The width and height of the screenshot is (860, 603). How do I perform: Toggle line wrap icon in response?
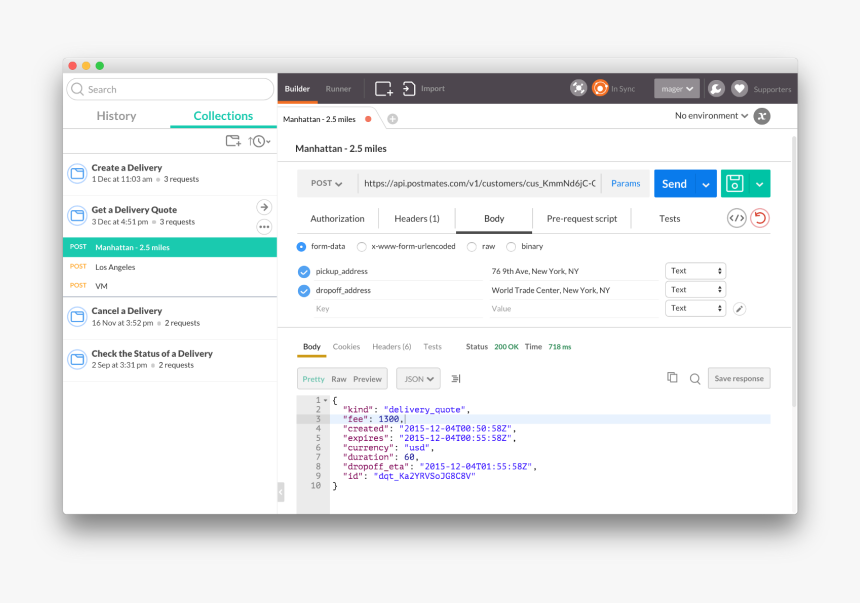click(x=456, y=379)
